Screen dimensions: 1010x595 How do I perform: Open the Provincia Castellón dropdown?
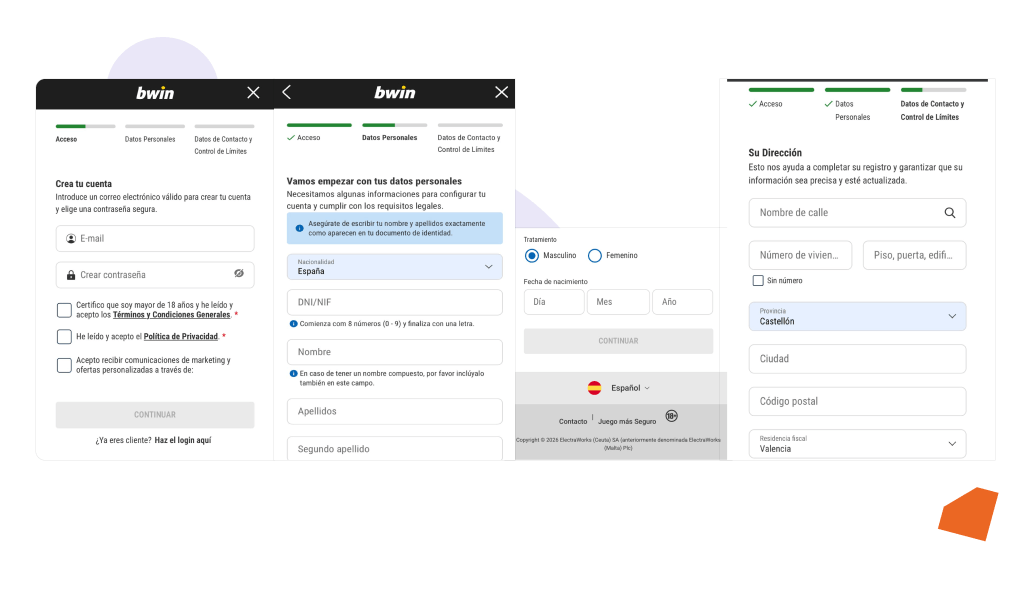(x=857, y=316)
